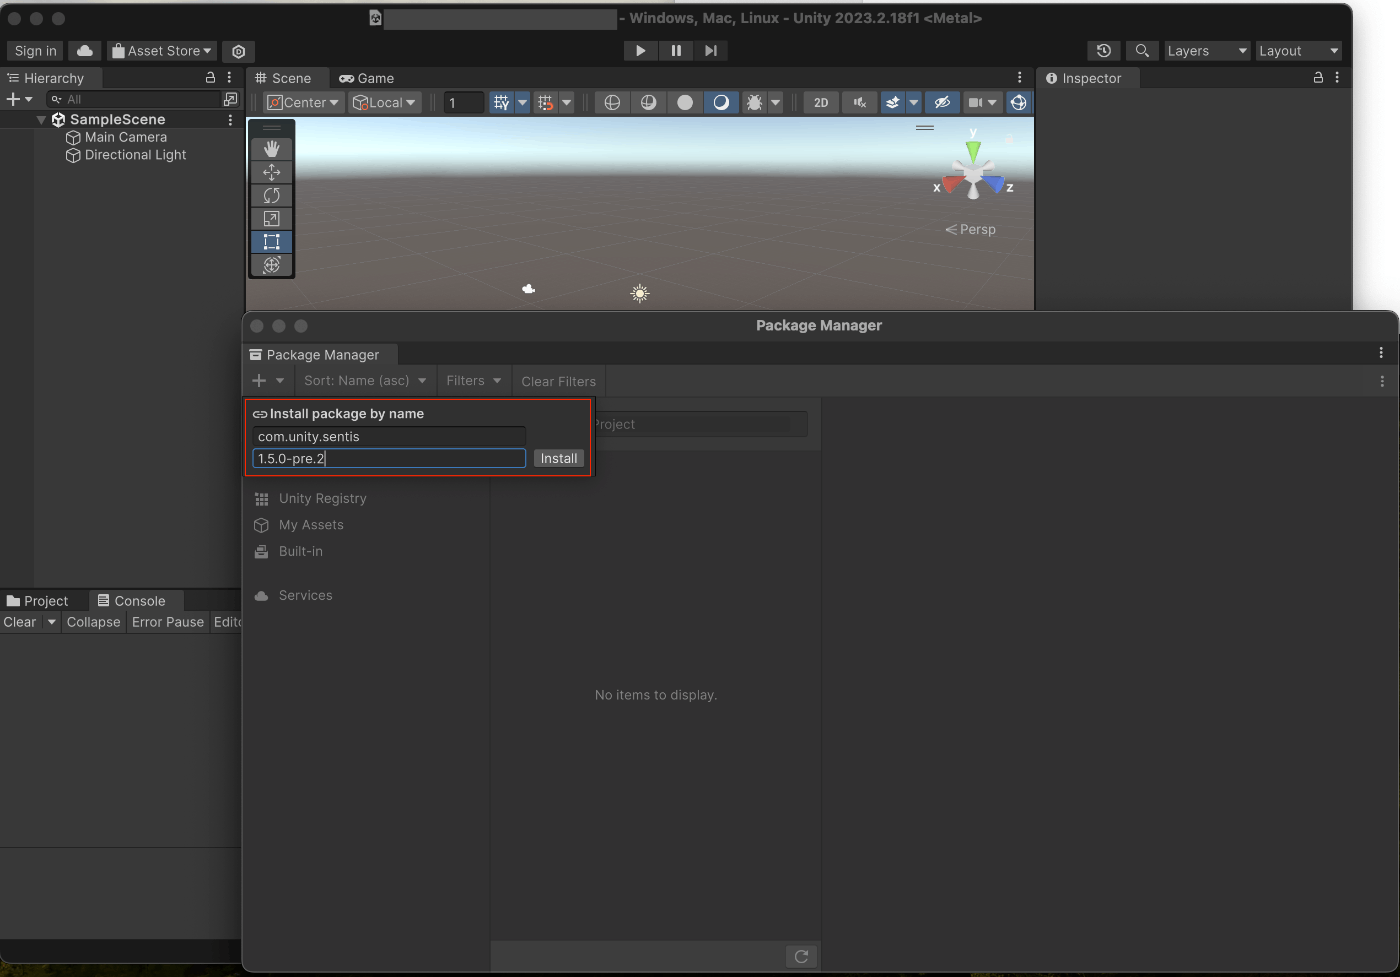1400x977 pixels.
Task: Select the Move tool in Scene toolbar
Action: point(271,172)
